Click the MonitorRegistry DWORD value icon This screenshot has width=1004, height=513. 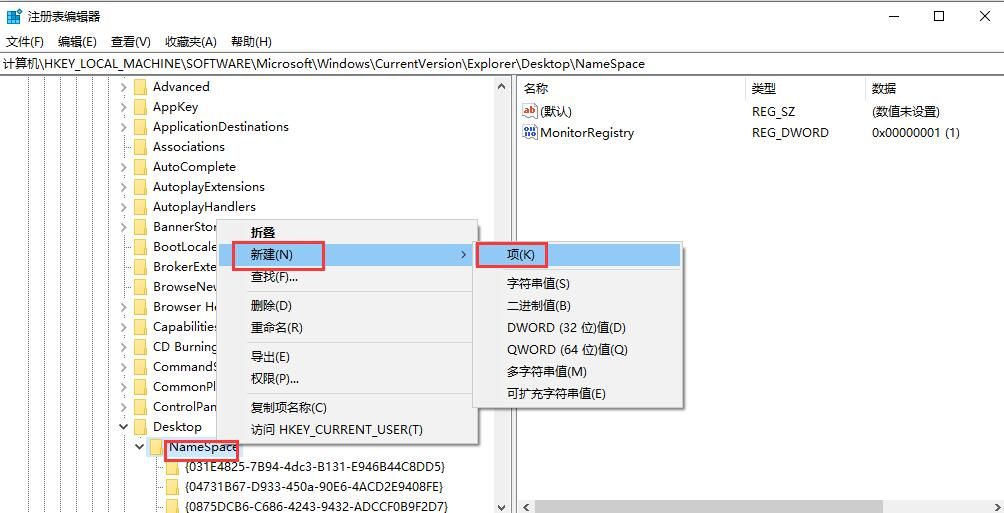[530, 132]
